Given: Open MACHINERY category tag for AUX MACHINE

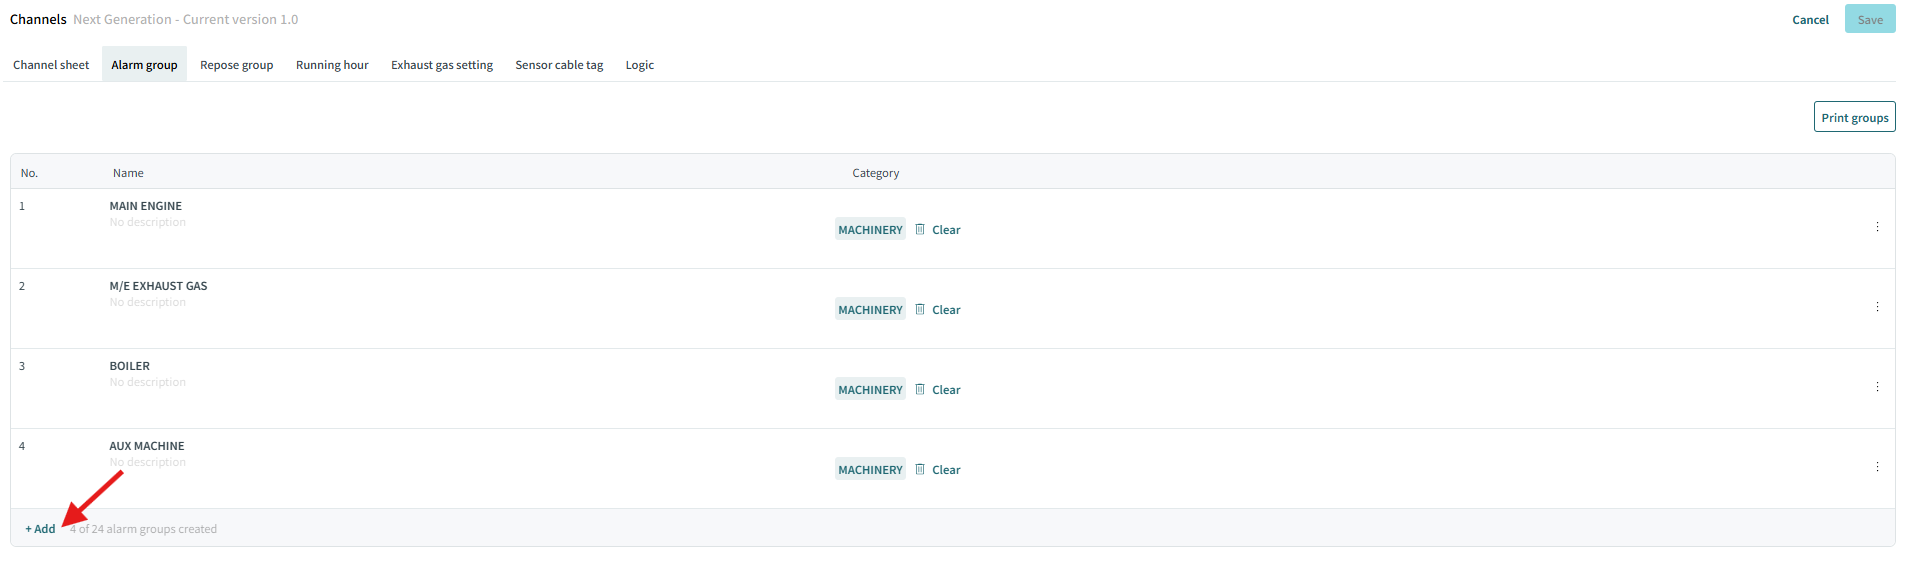Looking at the screenshot, I should click(x=870, y=469).
